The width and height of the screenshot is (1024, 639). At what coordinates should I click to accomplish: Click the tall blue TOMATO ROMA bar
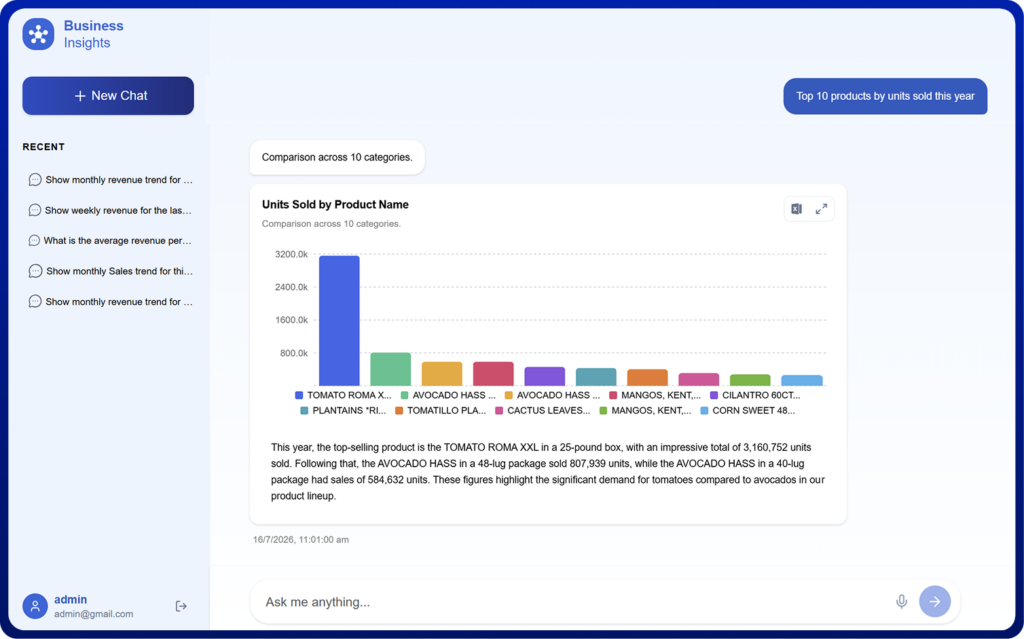coord(339,320)
